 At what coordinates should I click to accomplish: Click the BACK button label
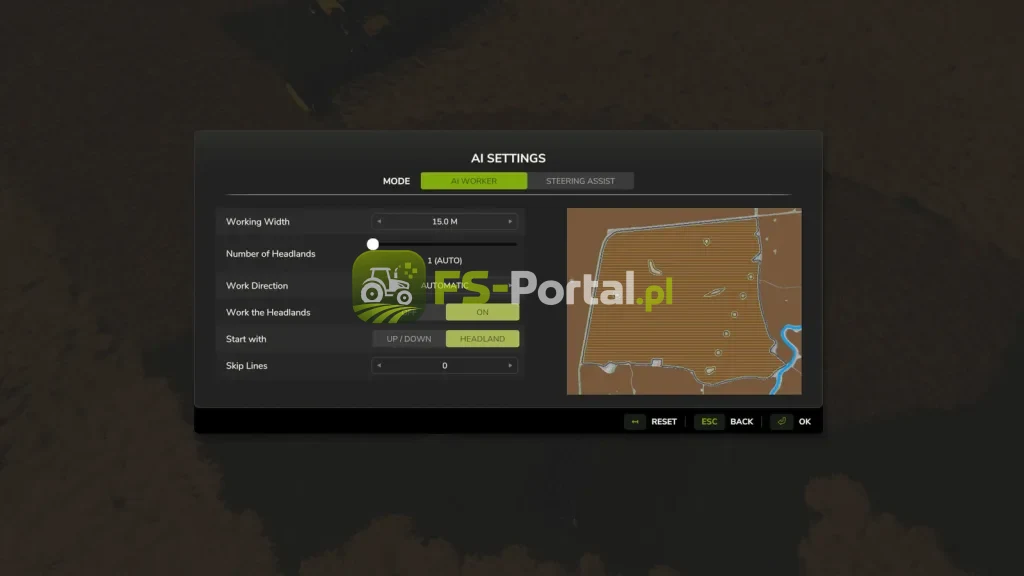[x=741, y=422]
